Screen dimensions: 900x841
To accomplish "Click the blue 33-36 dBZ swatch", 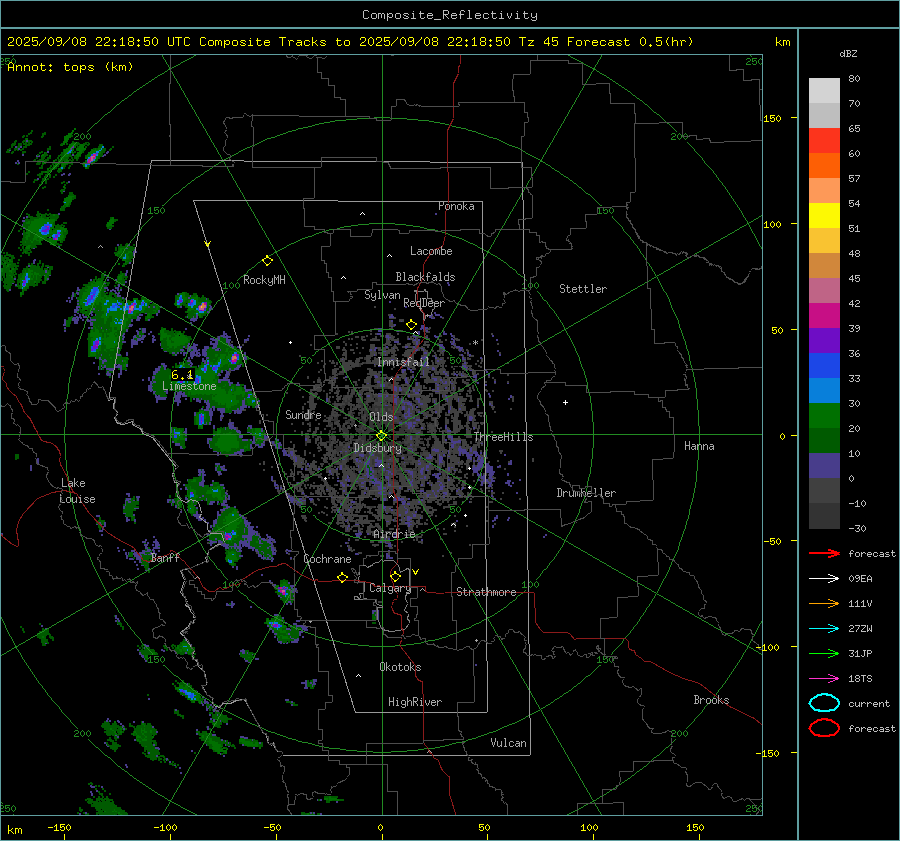I will coord(824,366).
